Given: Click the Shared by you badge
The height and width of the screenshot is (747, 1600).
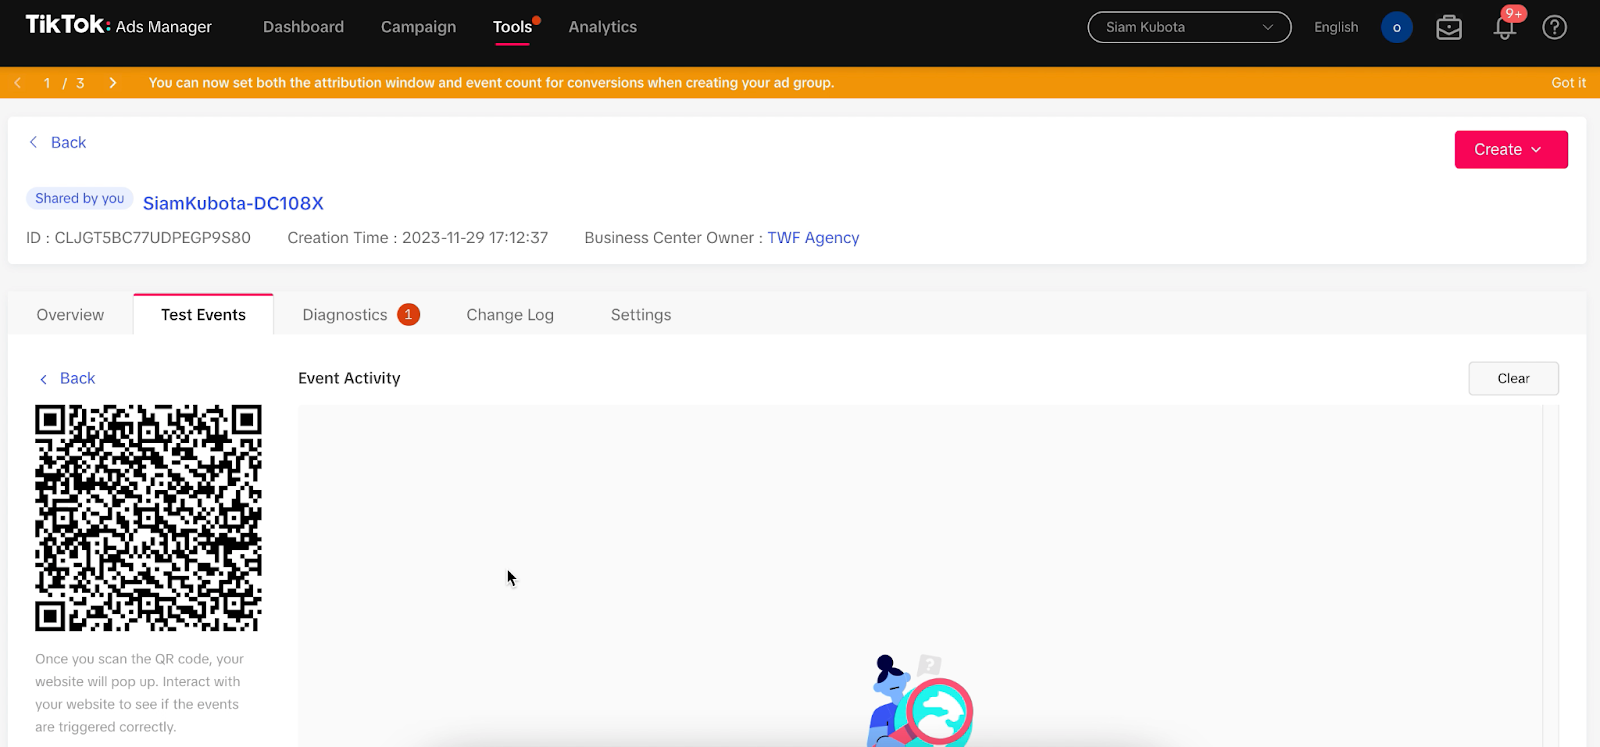Looking at the screenshot, I should [79, 198].
